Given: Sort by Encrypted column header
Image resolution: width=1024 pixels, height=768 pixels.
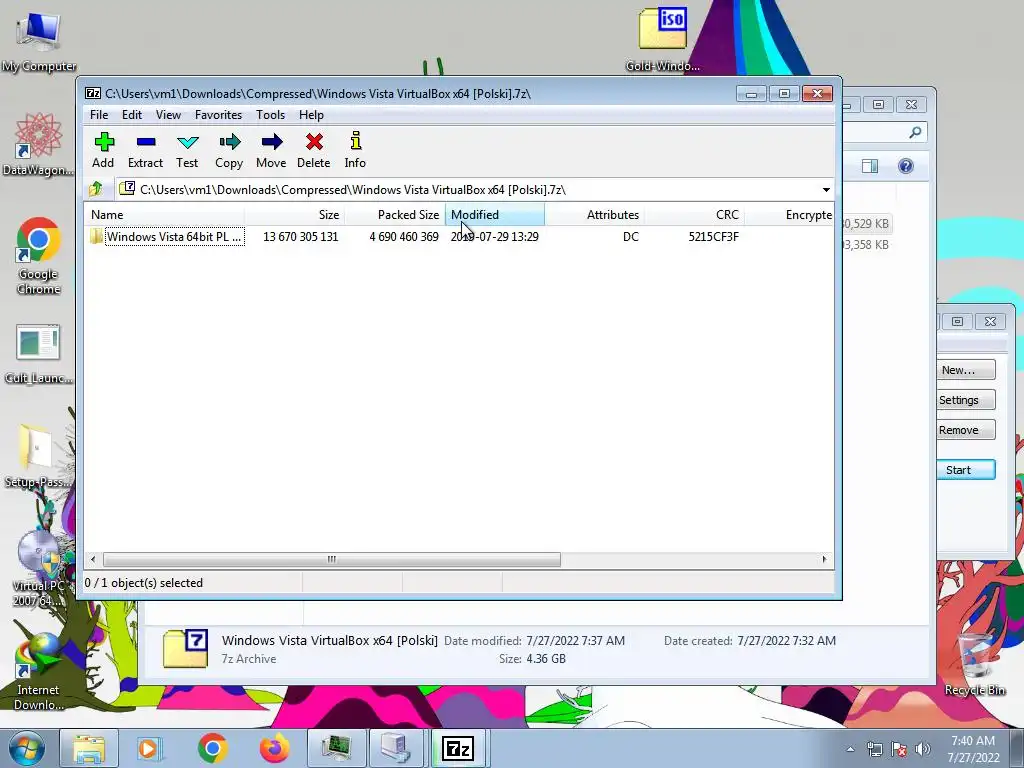Looking at the screenshot, I should [x=789, y=215].
